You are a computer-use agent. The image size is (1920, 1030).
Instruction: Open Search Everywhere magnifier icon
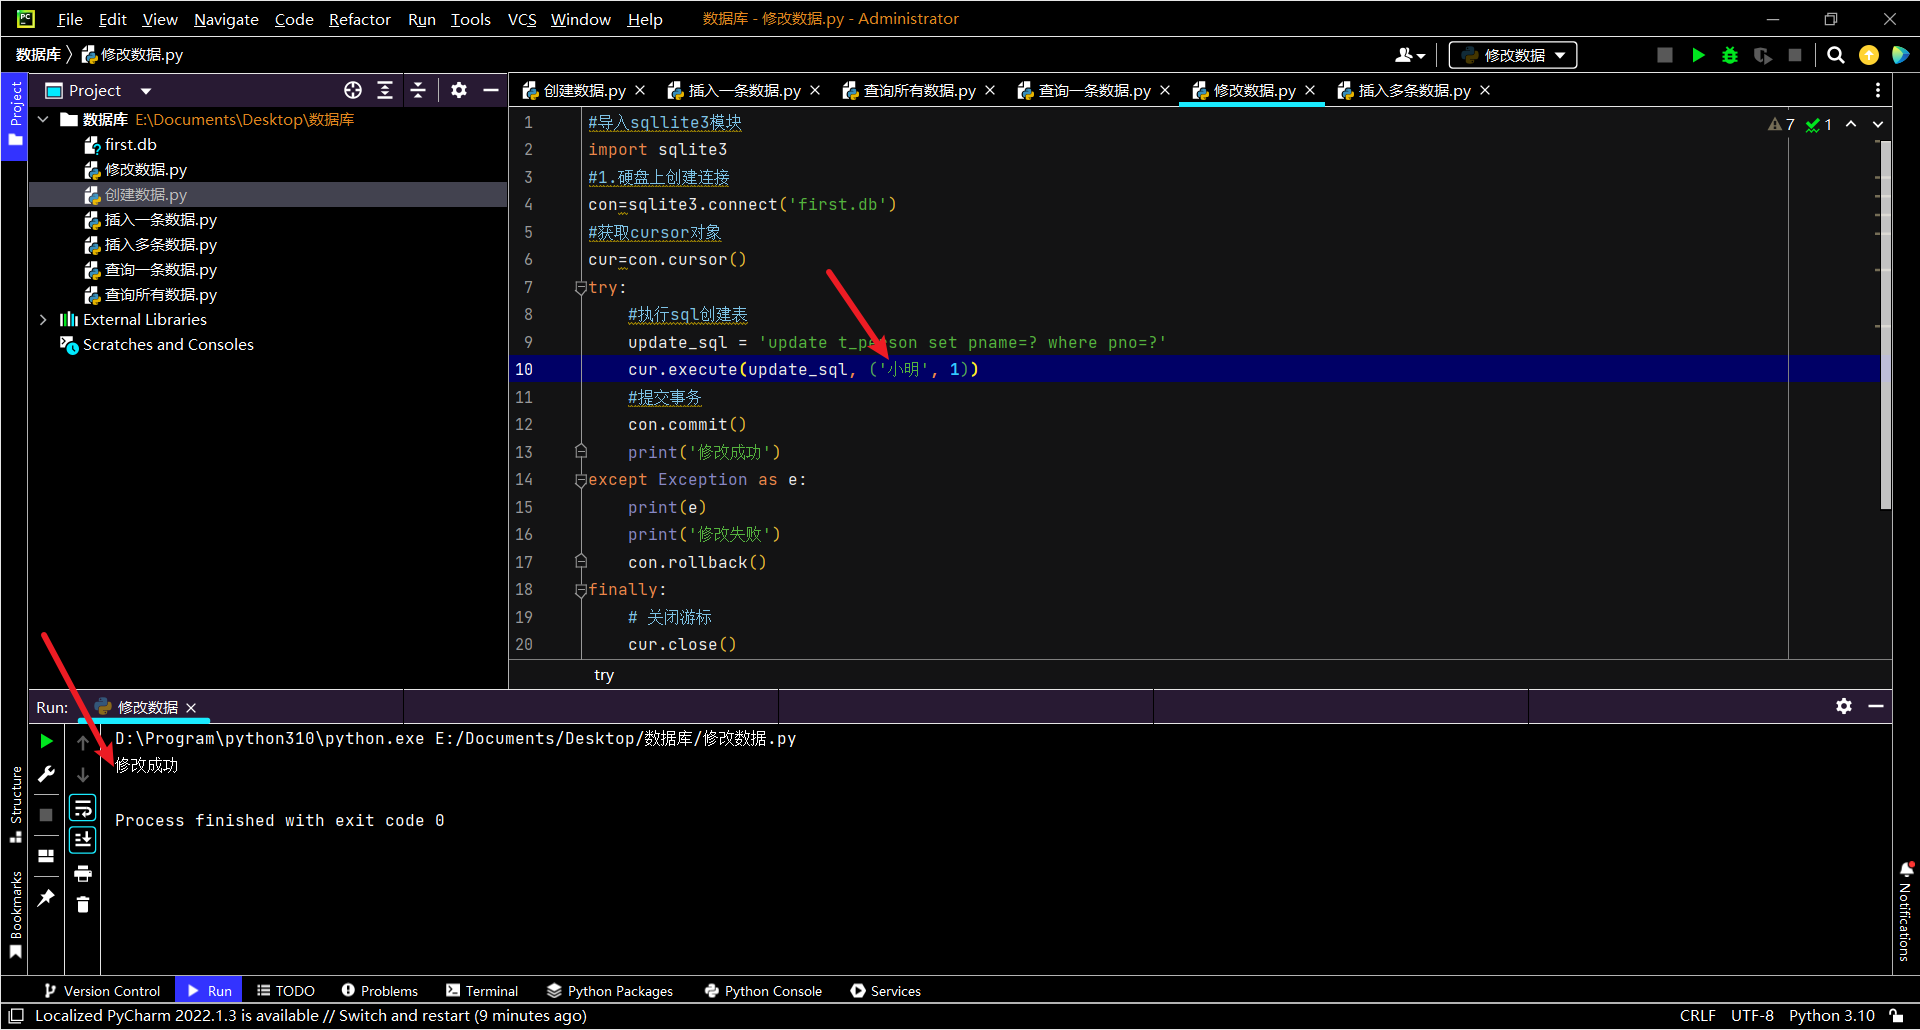(x=1836, y=55)
